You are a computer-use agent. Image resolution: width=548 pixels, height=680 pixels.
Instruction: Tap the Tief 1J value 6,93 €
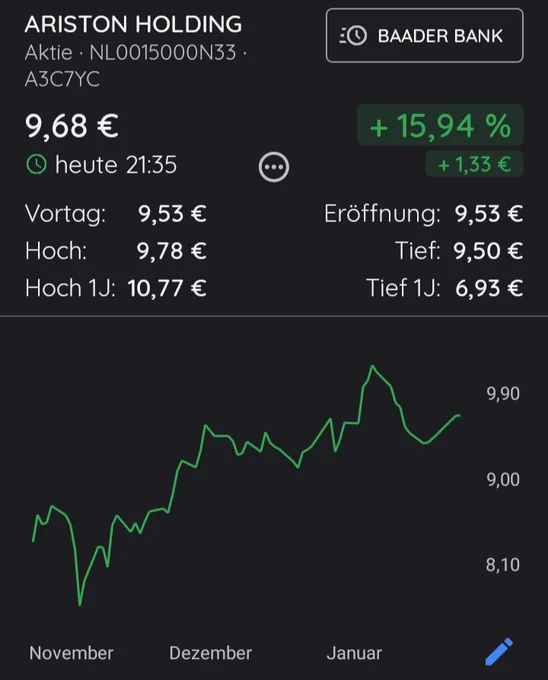(x=489, y=288)
